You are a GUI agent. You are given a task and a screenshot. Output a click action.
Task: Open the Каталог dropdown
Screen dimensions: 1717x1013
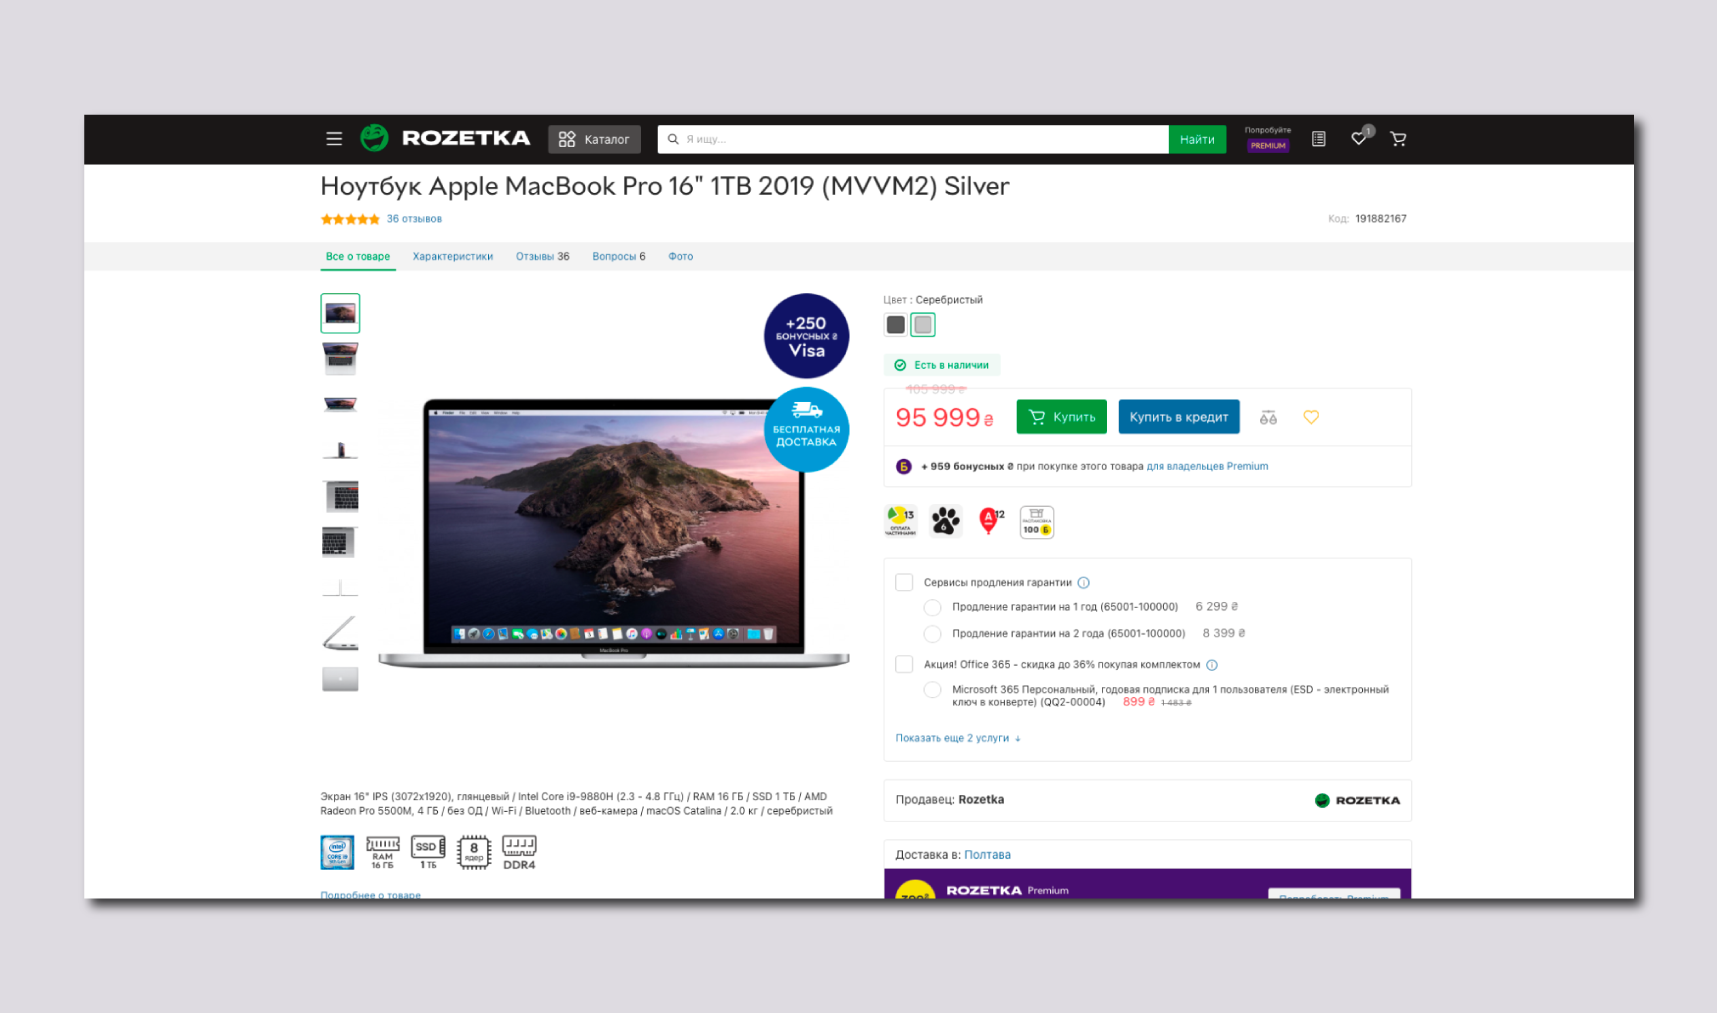coord(594,139)
